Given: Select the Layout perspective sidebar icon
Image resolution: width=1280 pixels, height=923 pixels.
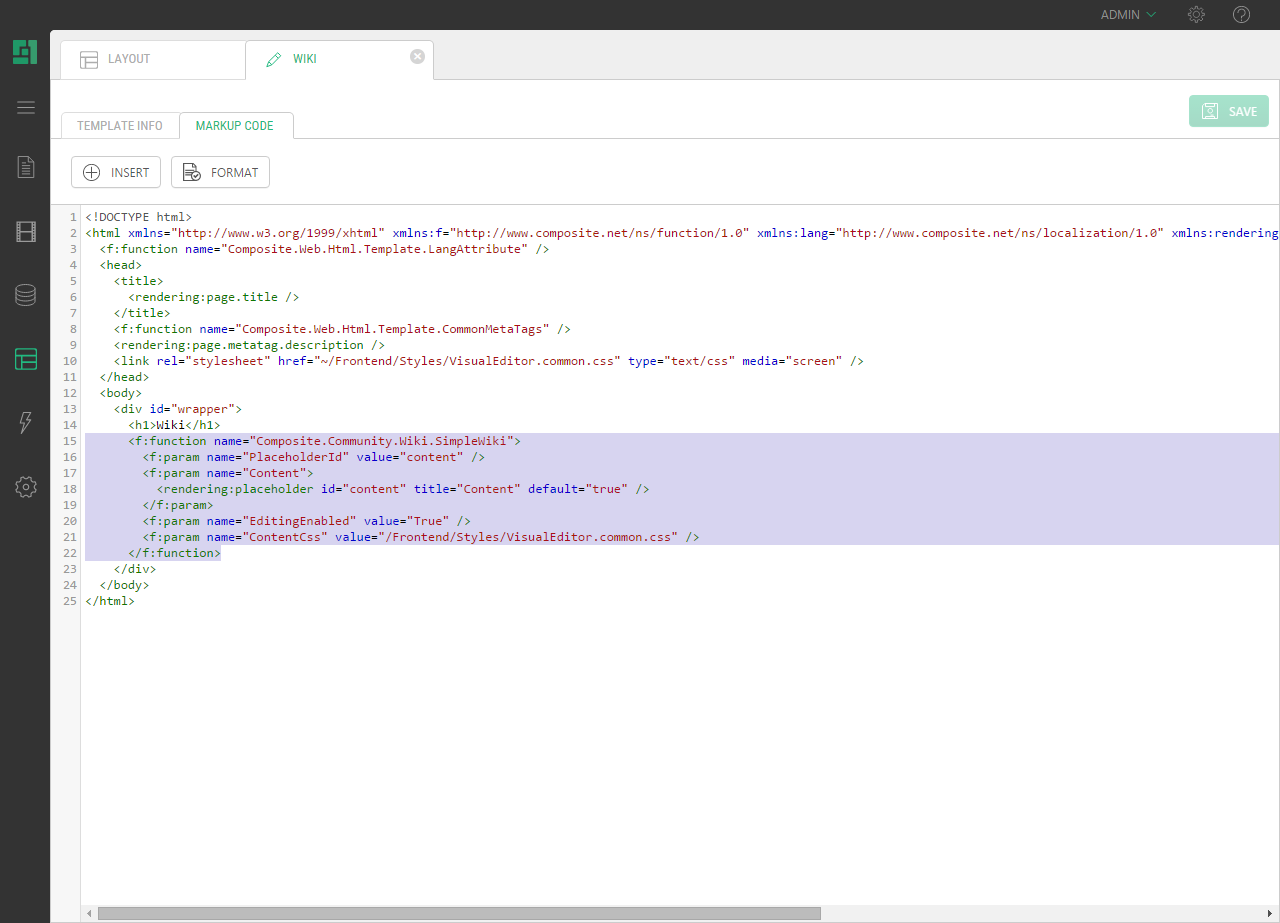Looking at the screenshot, I should pyautogui.click(x=26, y=359).
